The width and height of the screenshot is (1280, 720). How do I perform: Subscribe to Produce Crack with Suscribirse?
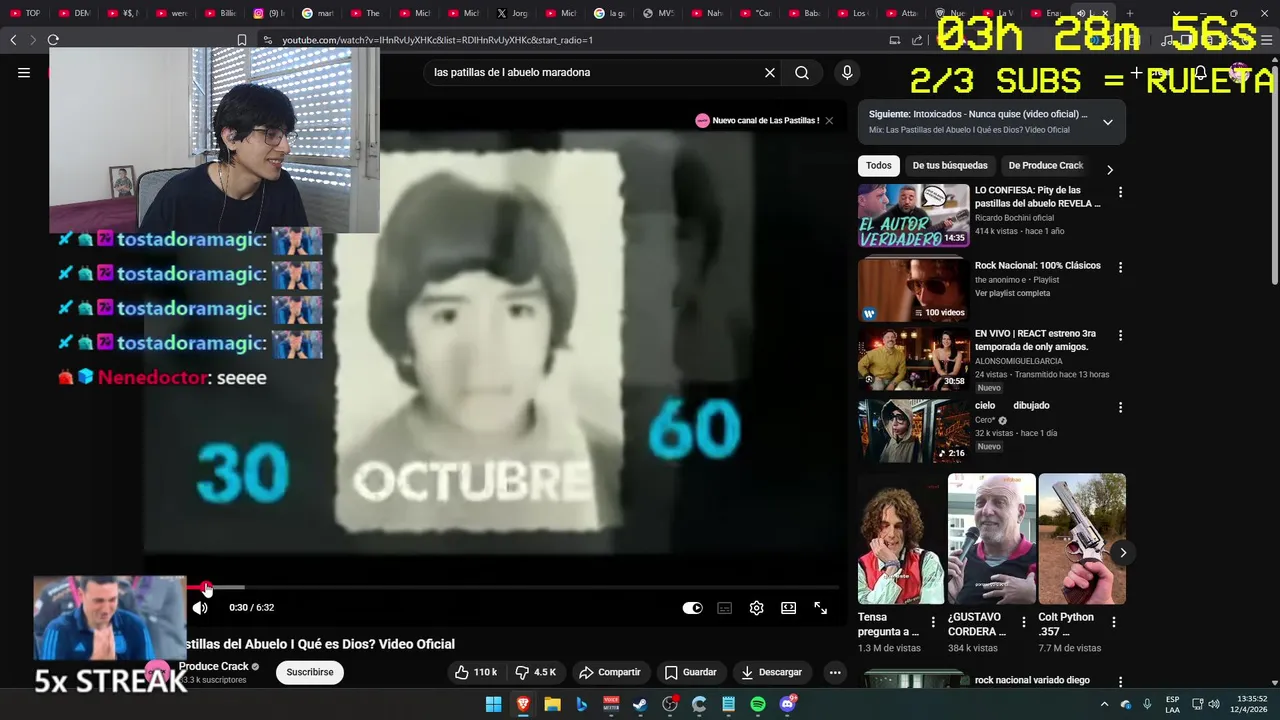[310, 672]
